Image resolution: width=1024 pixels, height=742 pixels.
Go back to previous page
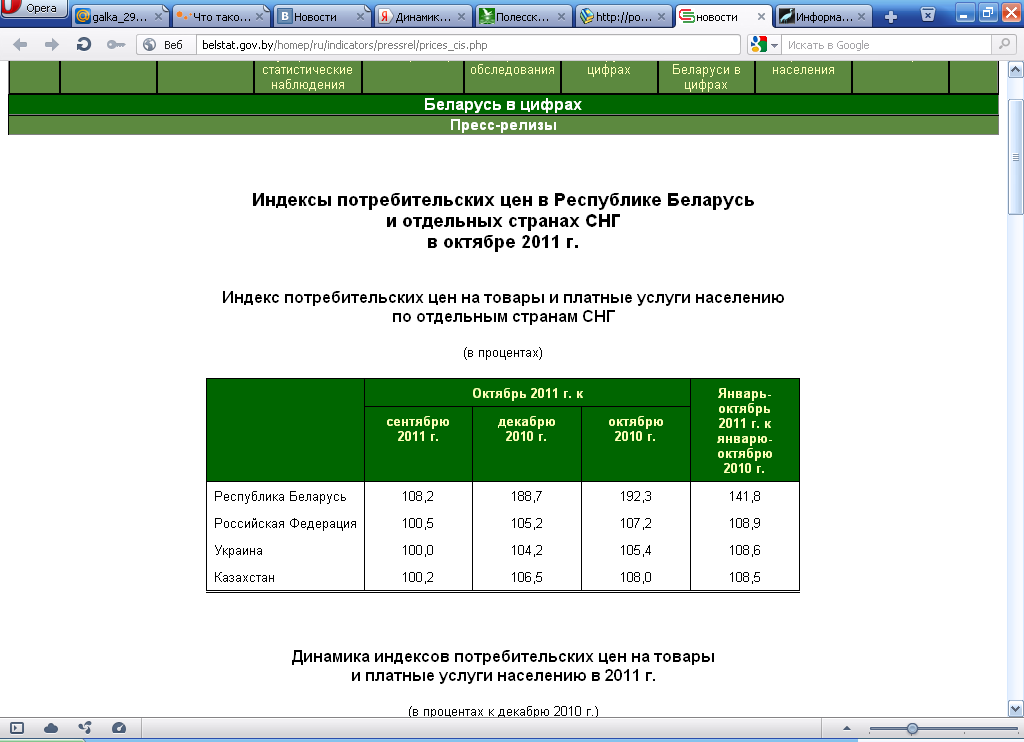(20, 44)
